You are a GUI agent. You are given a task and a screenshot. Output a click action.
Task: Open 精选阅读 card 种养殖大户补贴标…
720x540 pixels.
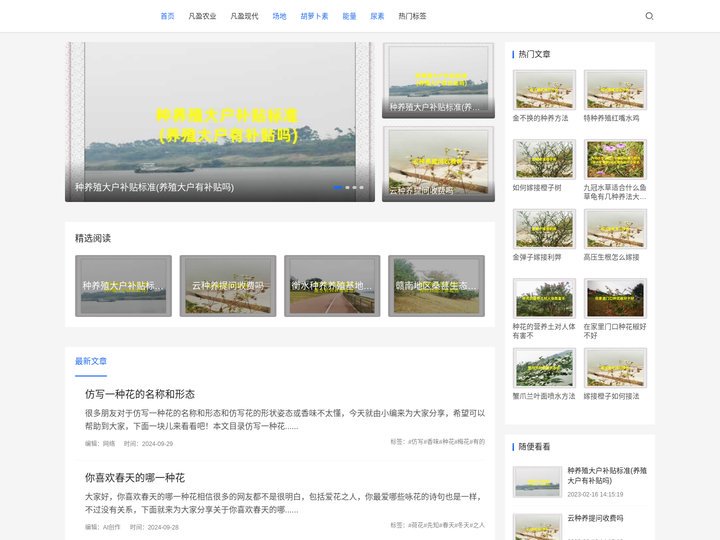(124, 286)
